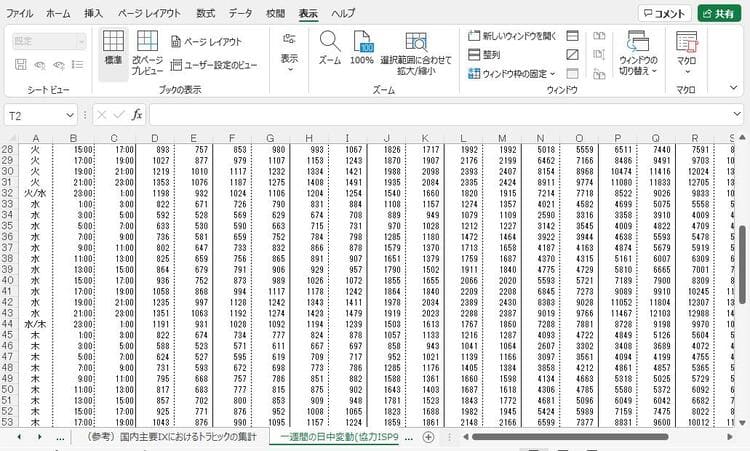Click the left sheet tabs ellipsis
750x451 pixels.
[x=60, y=438]
